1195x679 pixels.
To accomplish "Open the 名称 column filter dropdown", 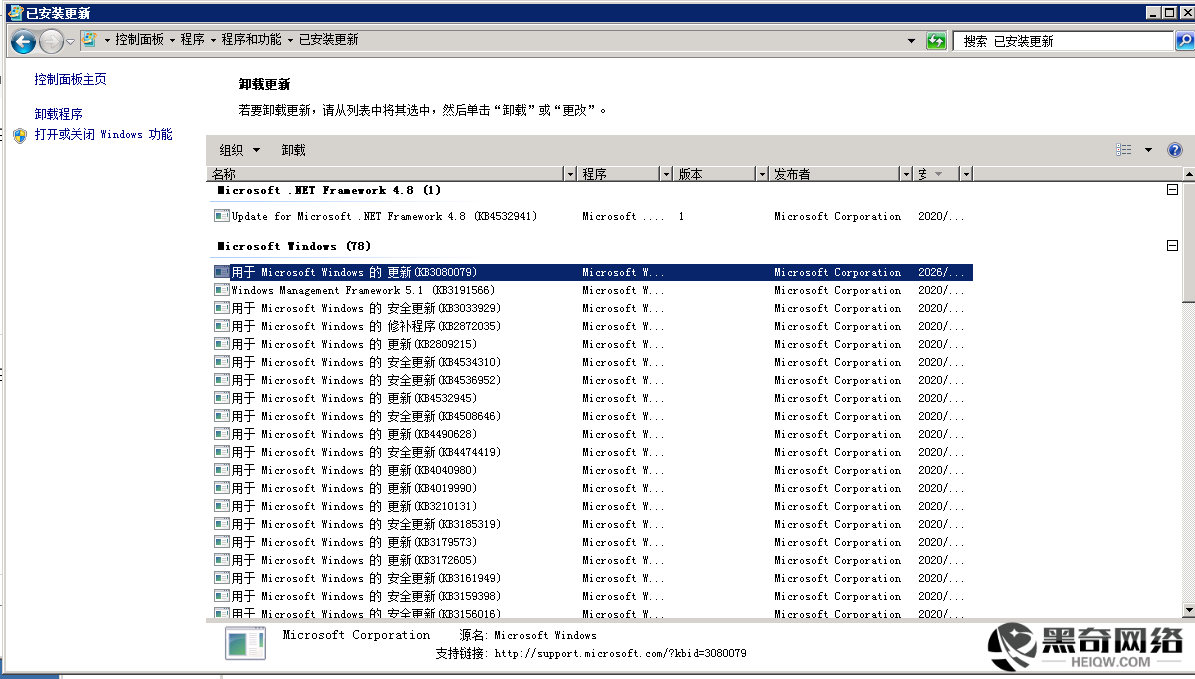I will [570, 174].
